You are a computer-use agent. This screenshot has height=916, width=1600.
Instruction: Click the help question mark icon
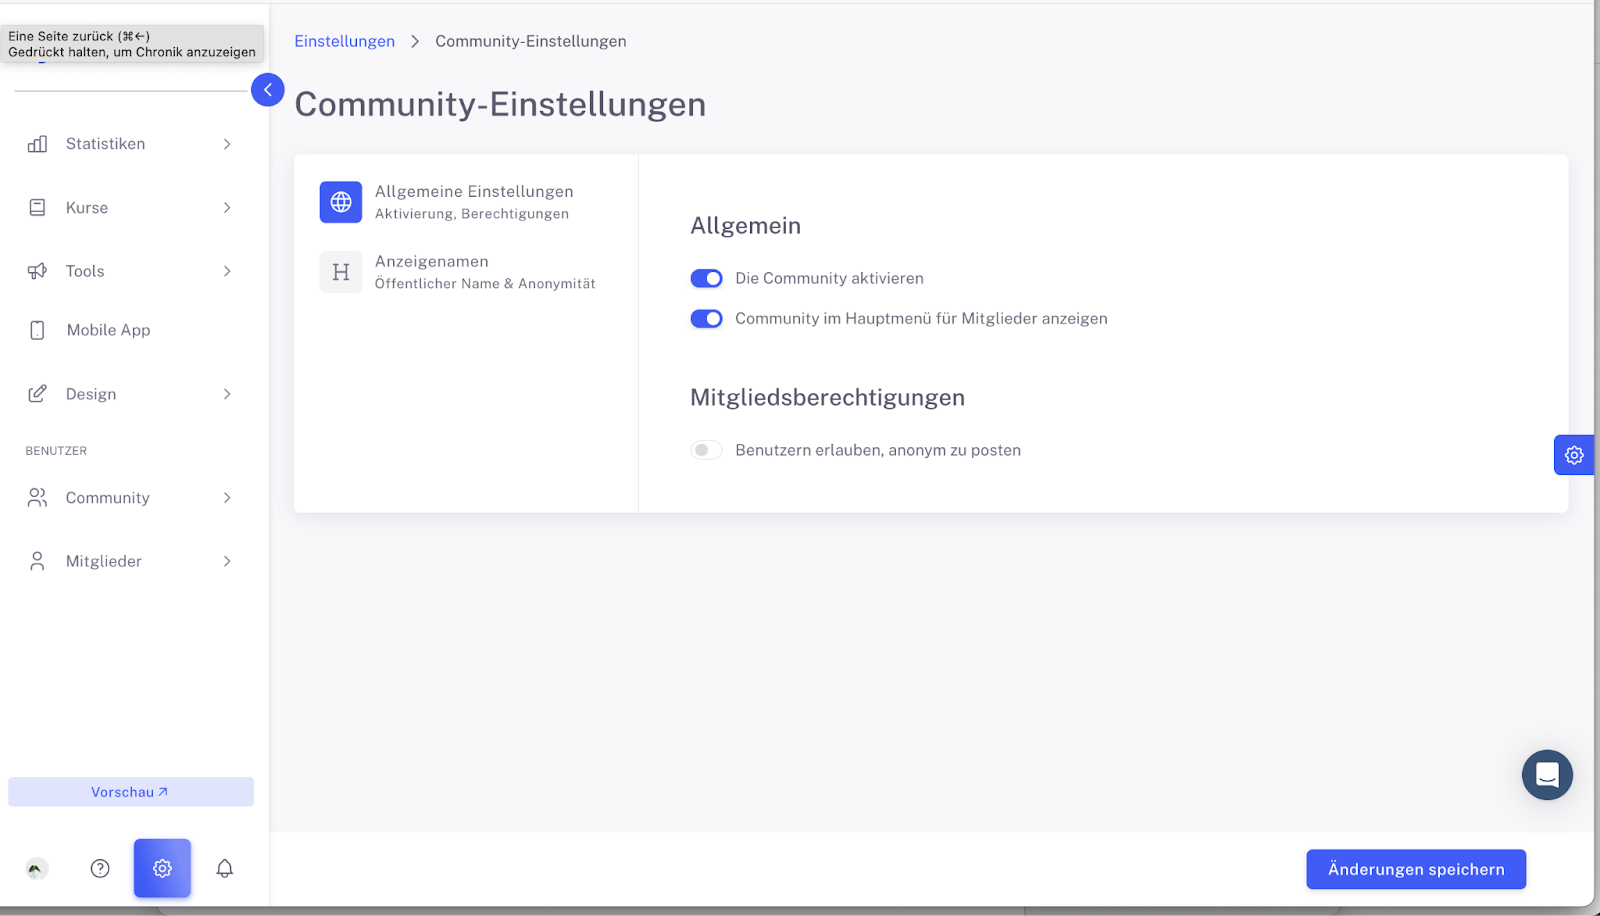[x=100, y=868]
